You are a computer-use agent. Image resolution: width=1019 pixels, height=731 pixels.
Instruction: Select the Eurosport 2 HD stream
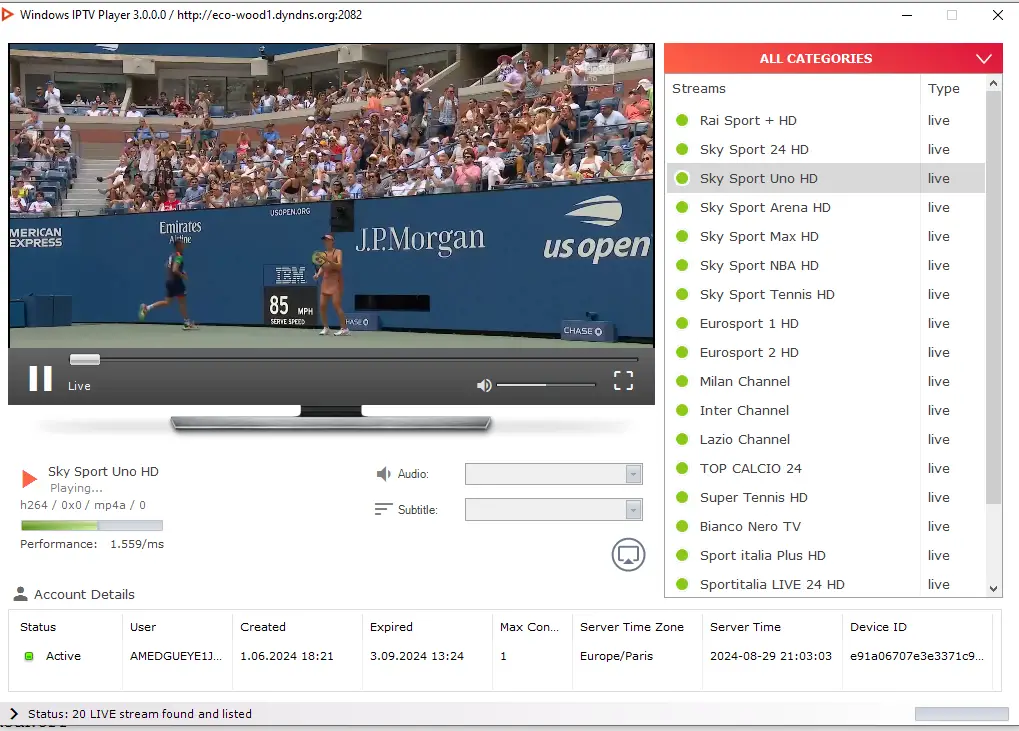pos(825,352)
